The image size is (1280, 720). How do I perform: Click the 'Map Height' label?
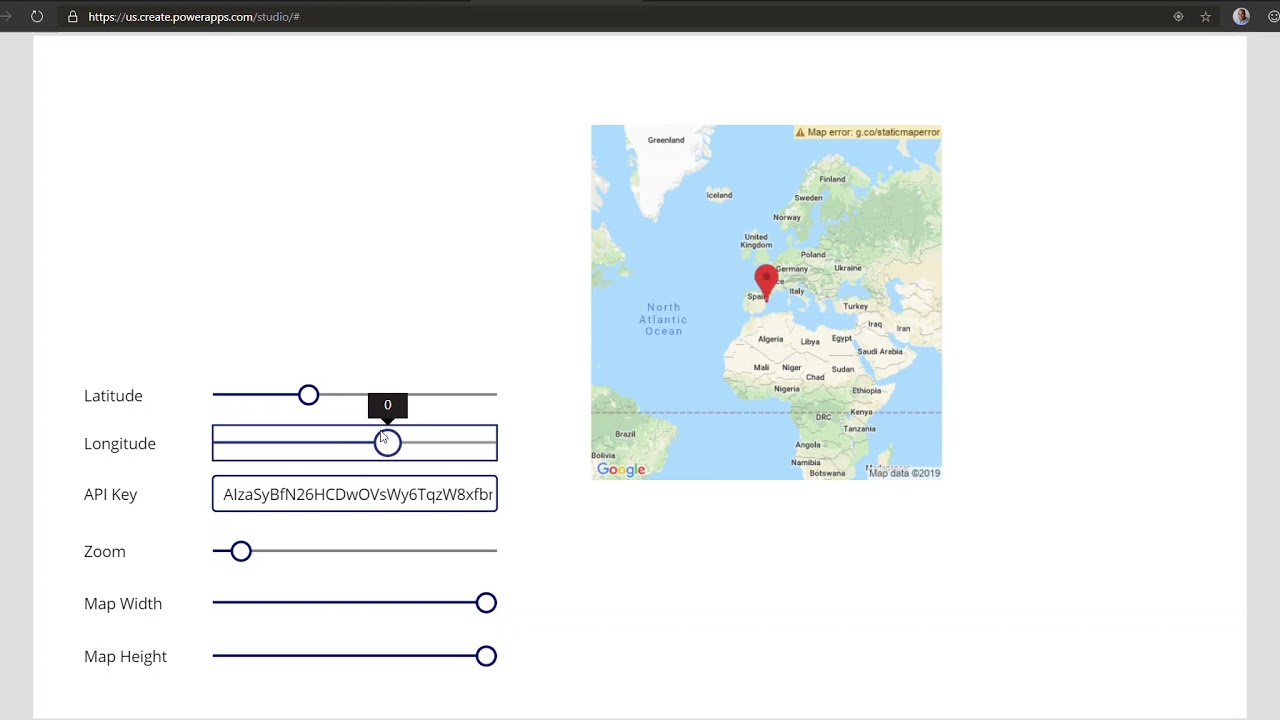[x=126, y=657]
